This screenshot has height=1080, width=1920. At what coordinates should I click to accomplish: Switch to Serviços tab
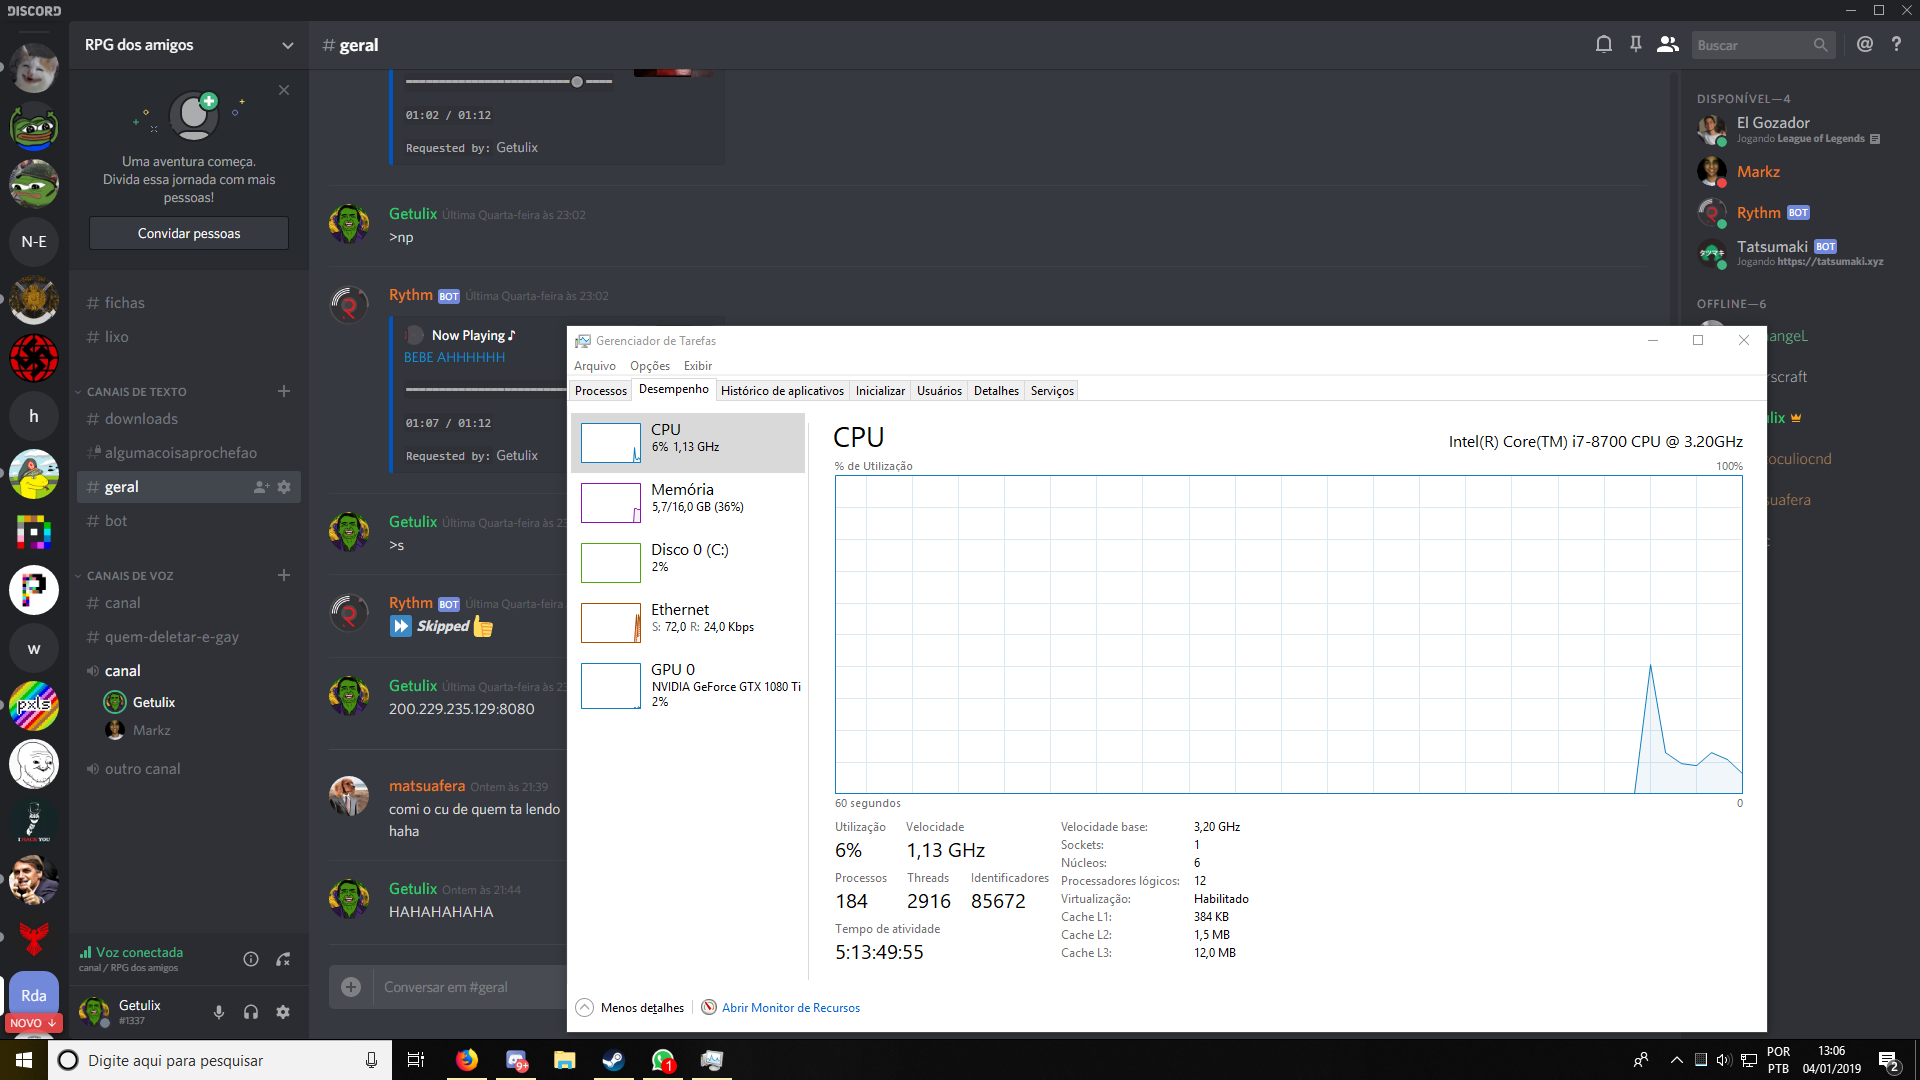click(1052, 391)
